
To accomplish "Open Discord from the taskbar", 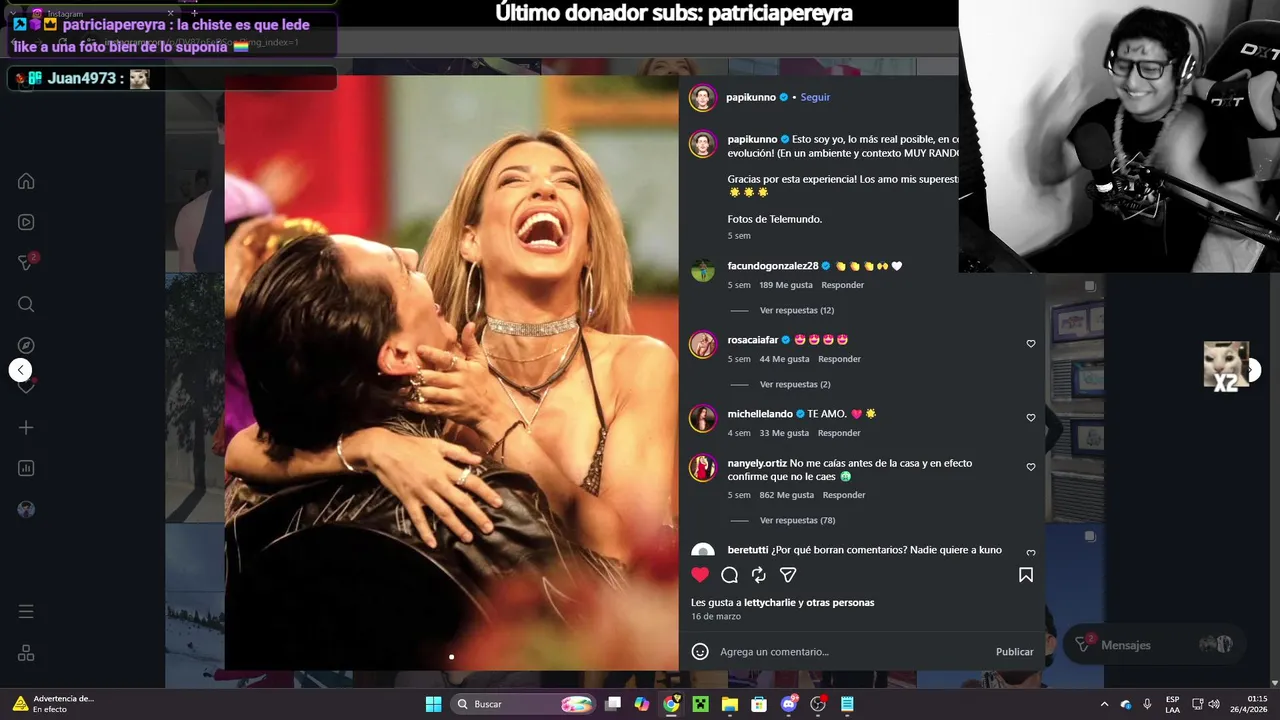I will tap(789, 704).
